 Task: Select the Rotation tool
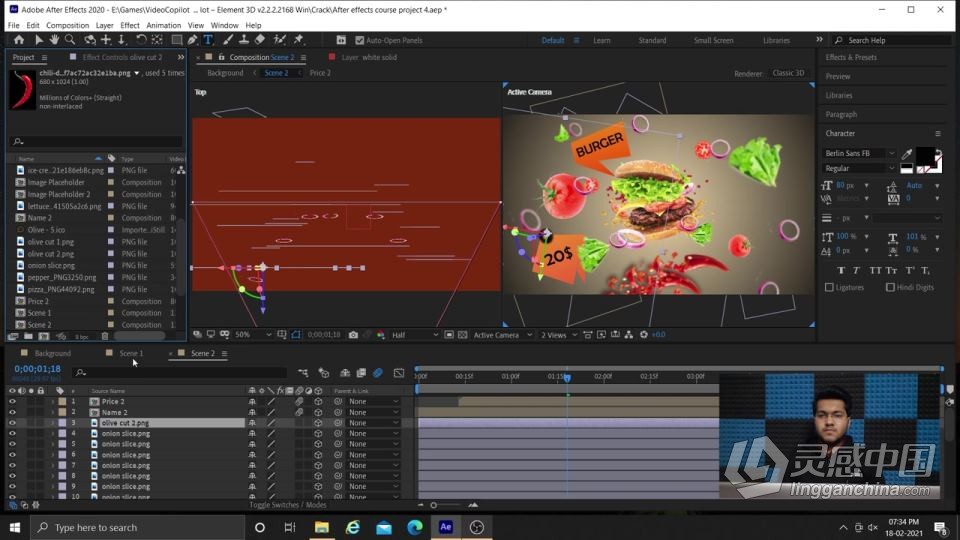tap(141, 40)
